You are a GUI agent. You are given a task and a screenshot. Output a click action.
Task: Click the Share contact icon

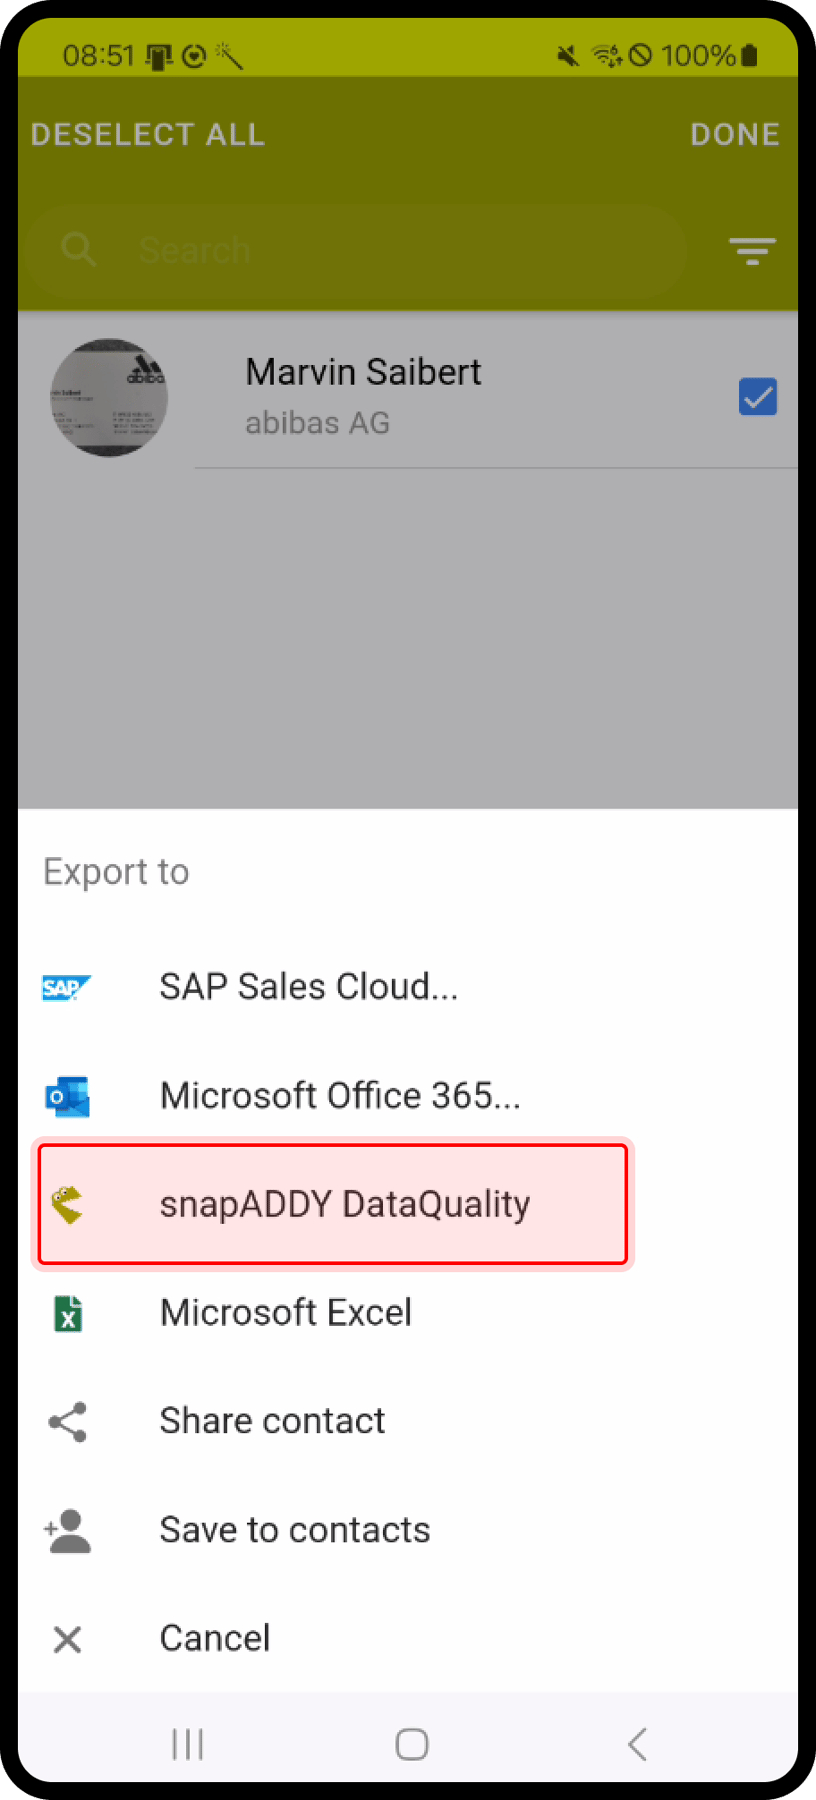(67, 1421)
